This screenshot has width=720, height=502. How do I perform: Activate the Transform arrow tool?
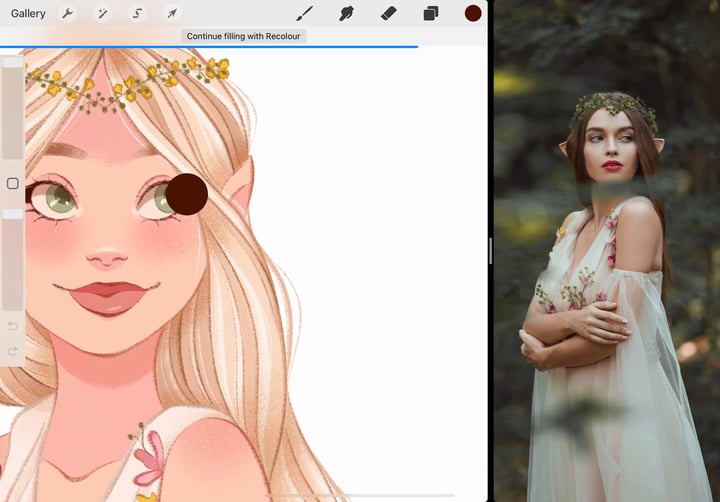click(x=172, y=14)
